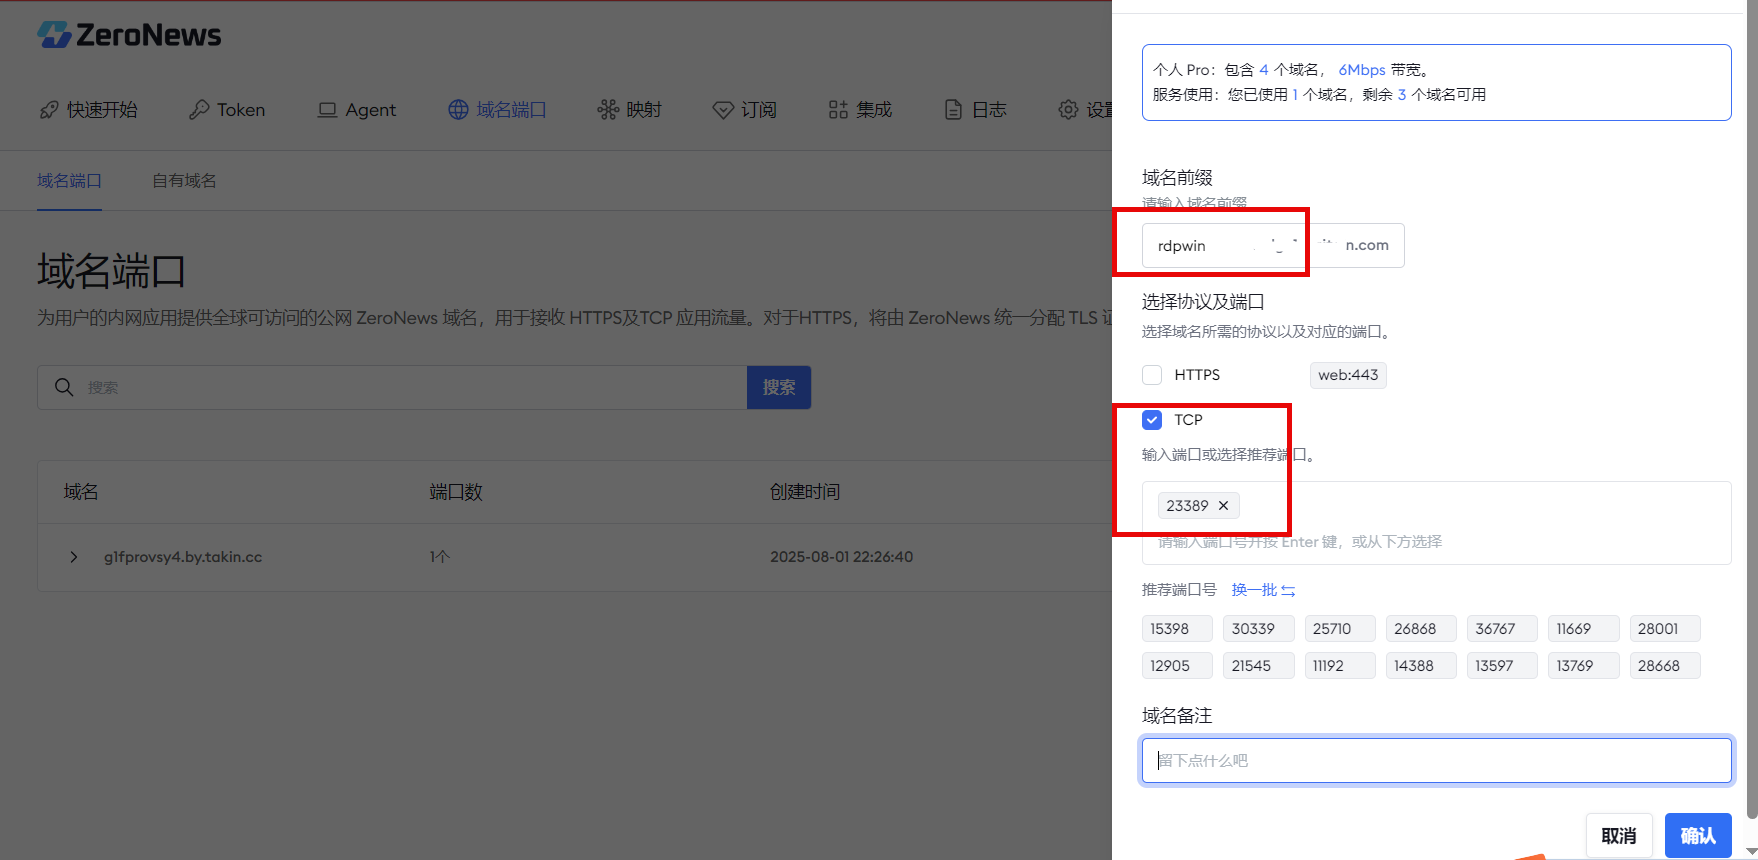
Task: Remove port tag 23389 with X
Action: tap(1223, 506)
